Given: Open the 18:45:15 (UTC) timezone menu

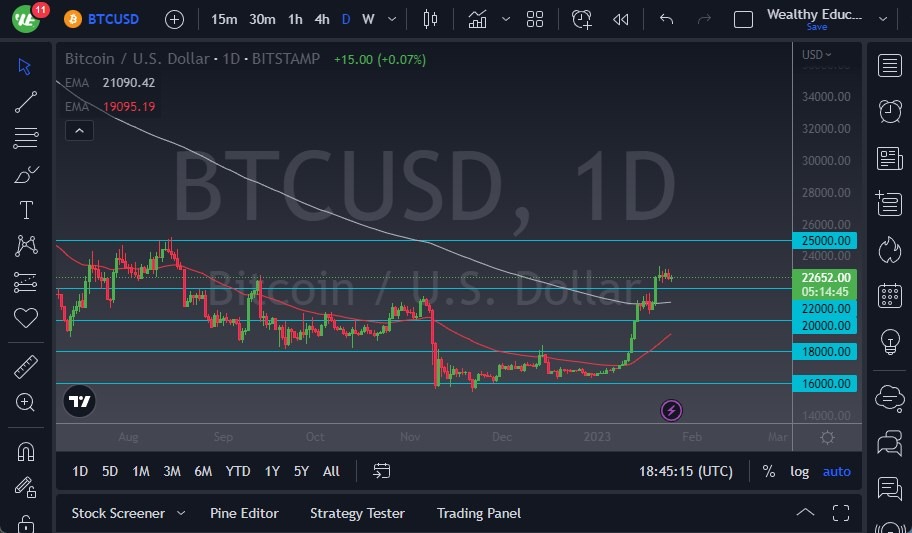Looking at the screenshot, I should 686,471.
